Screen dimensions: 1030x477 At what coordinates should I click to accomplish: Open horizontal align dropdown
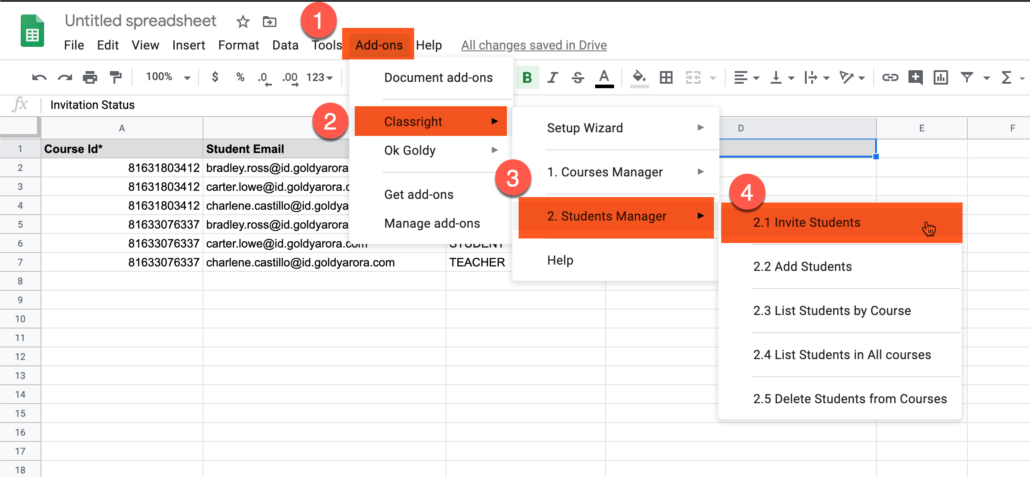pyautogui.click(x=745, y=78)
